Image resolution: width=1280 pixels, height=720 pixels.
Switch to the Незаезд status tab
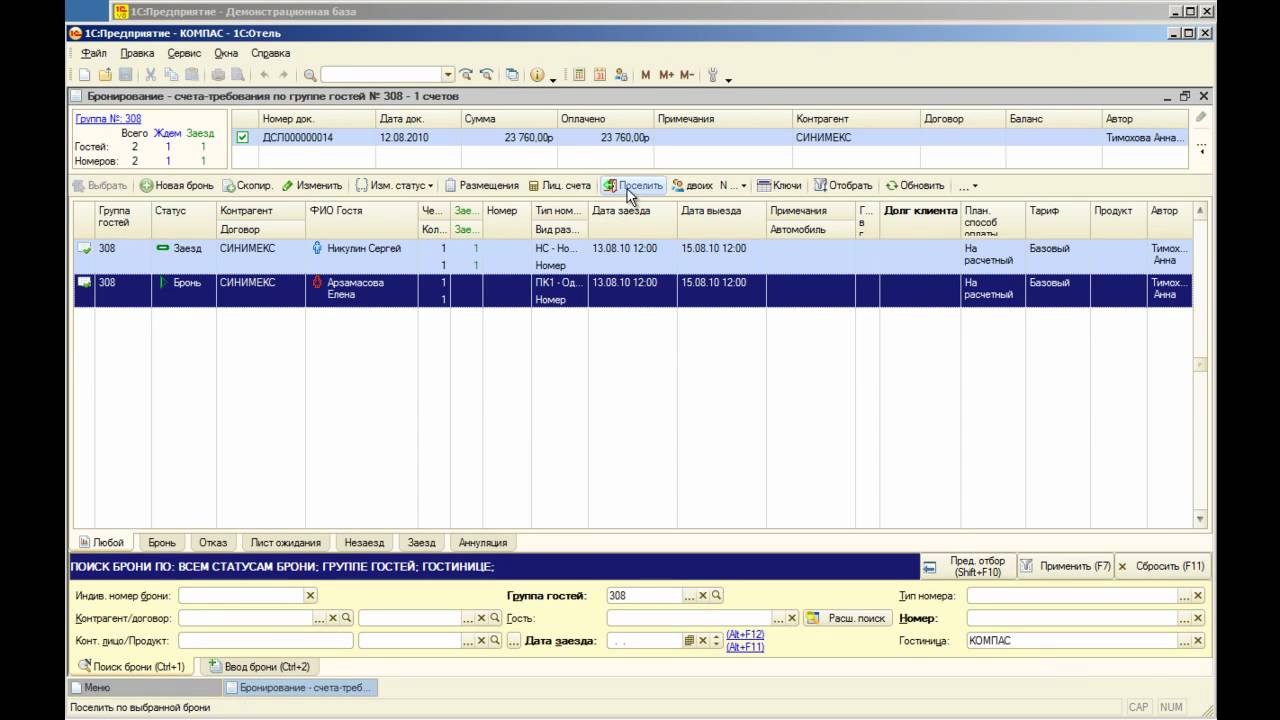click(x=364, y=543)
